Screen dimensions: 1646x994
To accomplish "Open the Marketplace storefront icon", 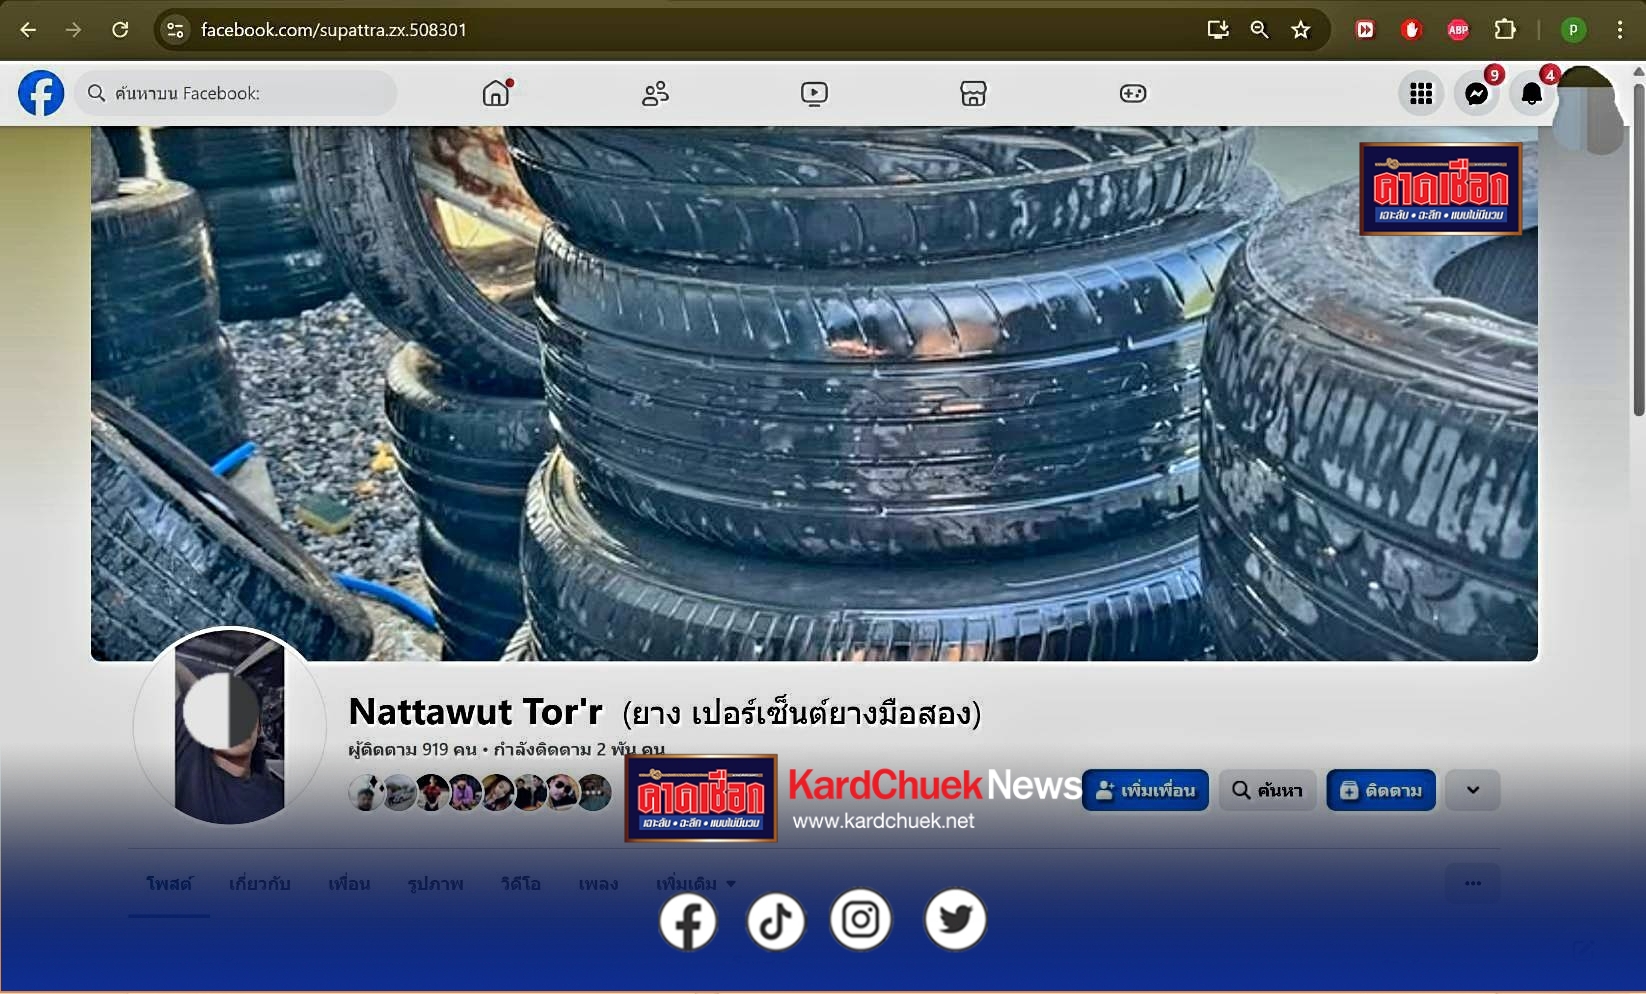I will (x=973, y=94).
